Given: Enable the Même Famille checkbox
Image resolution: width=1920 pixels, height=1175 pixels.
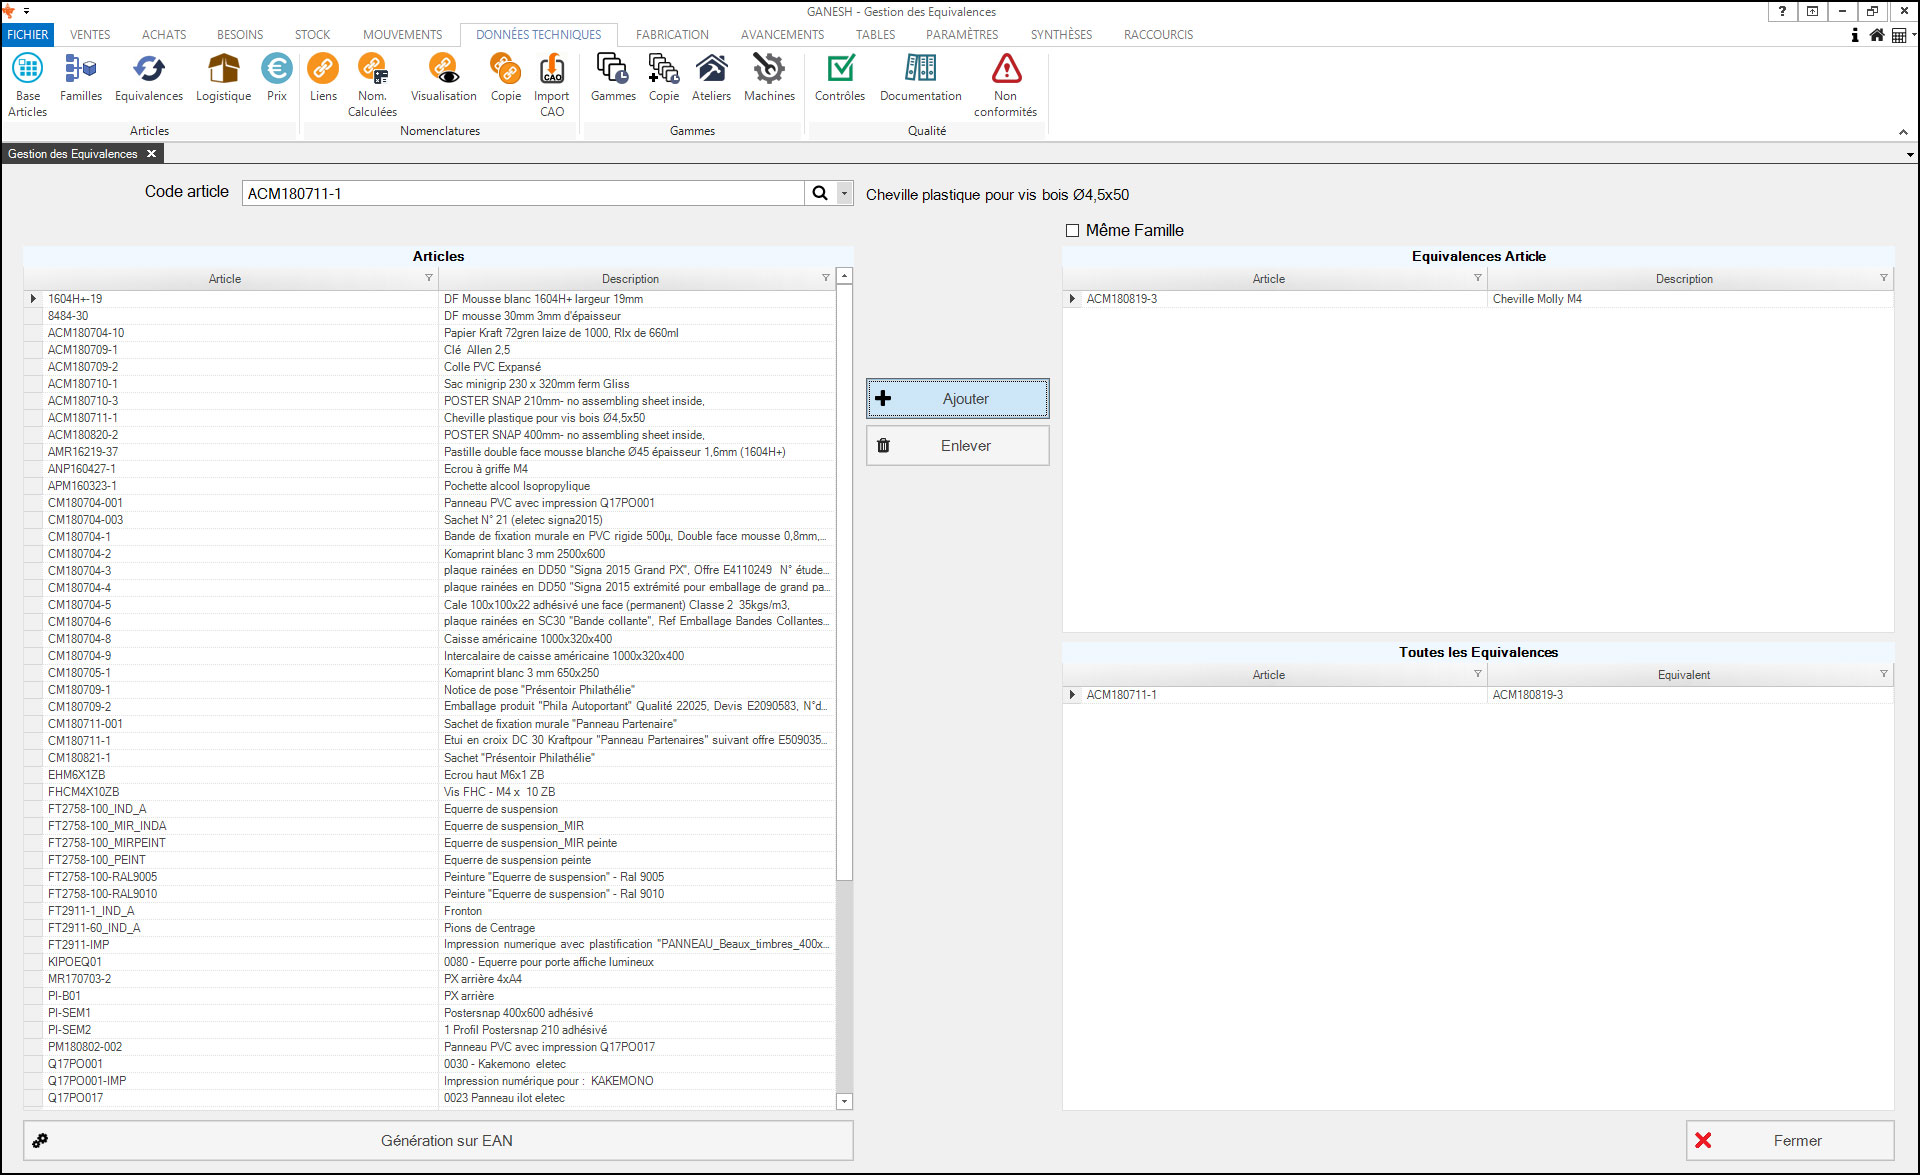Looking at the screenshot, I should (1073, 231).
